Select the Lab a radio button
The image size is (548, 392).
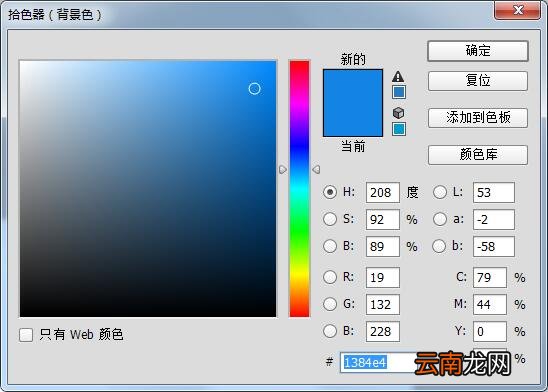(440, 219)
